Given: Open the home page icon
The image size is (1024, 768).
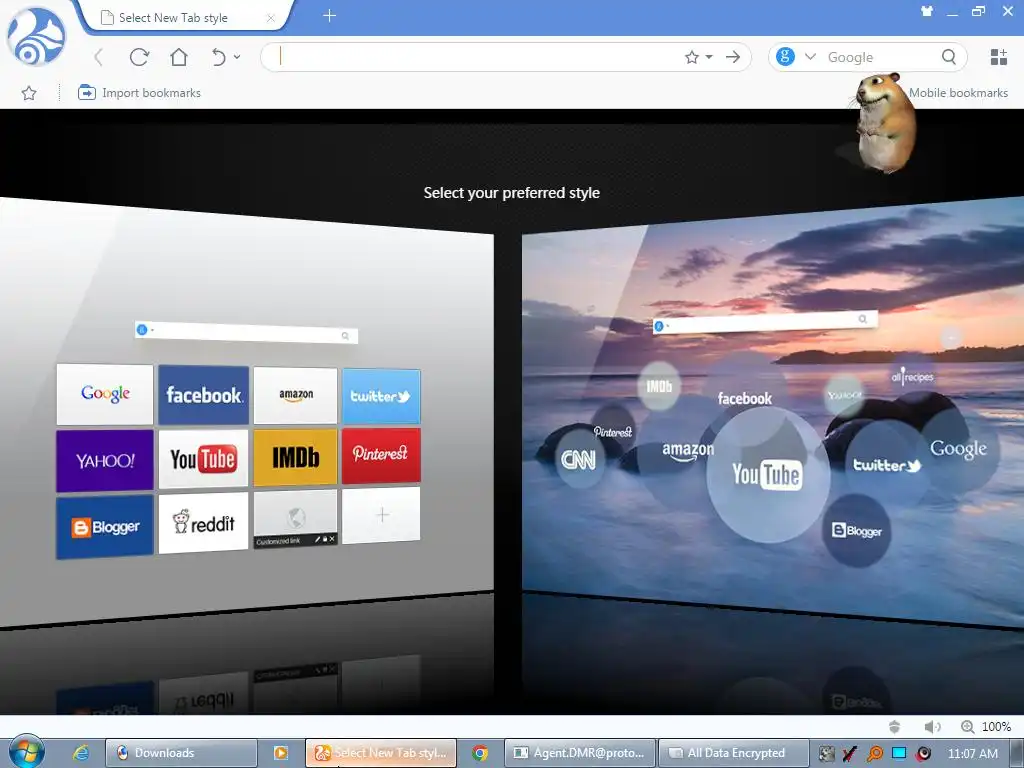Looking at the screenshot, I should point(179,57).
